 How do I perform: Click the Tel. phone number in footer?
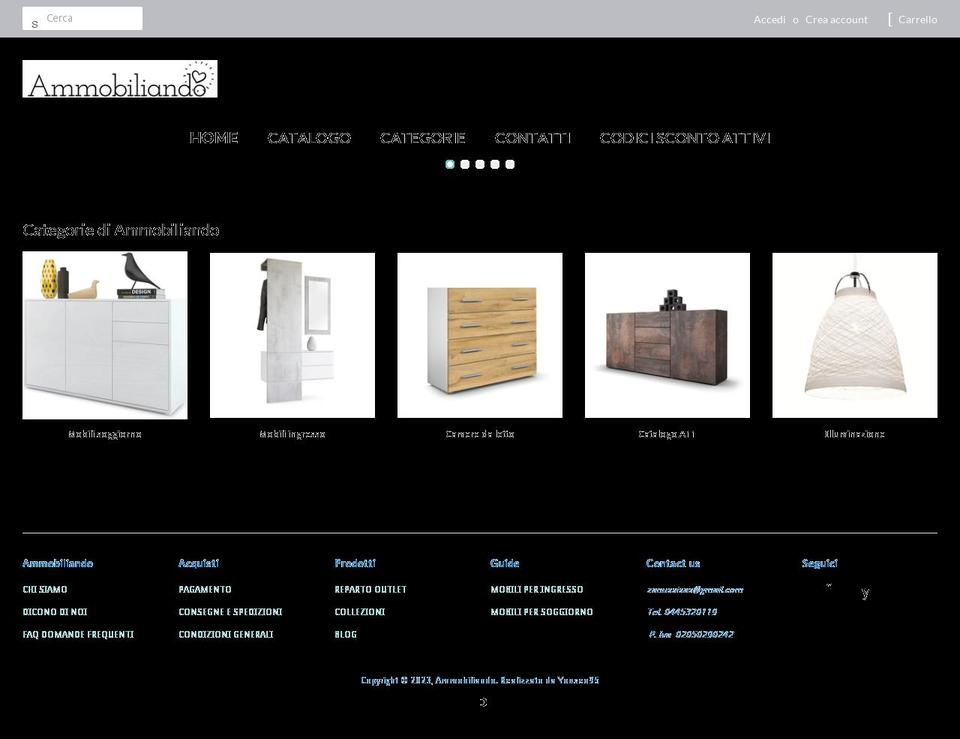pyautogui.click(x=682, y=612)
